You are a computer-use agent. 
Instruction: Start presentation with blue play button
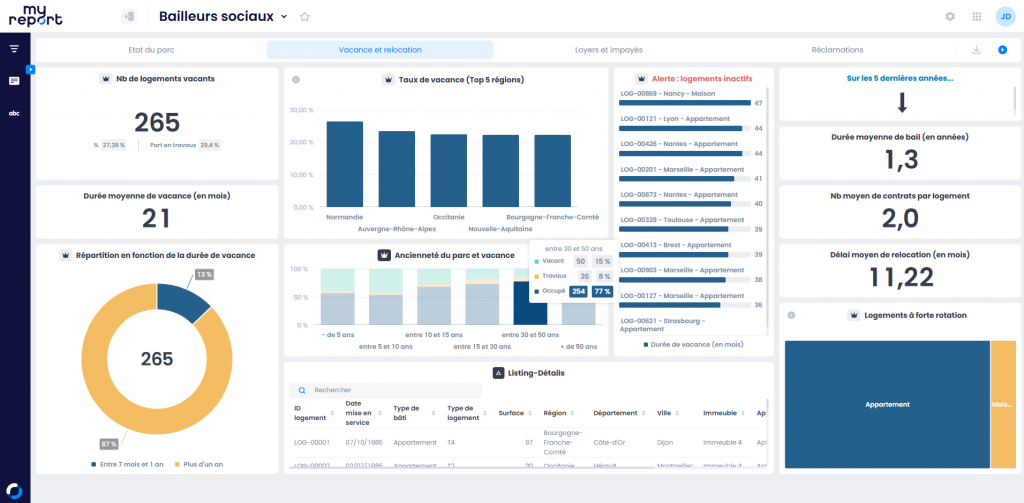click(x=1002, y=50)
